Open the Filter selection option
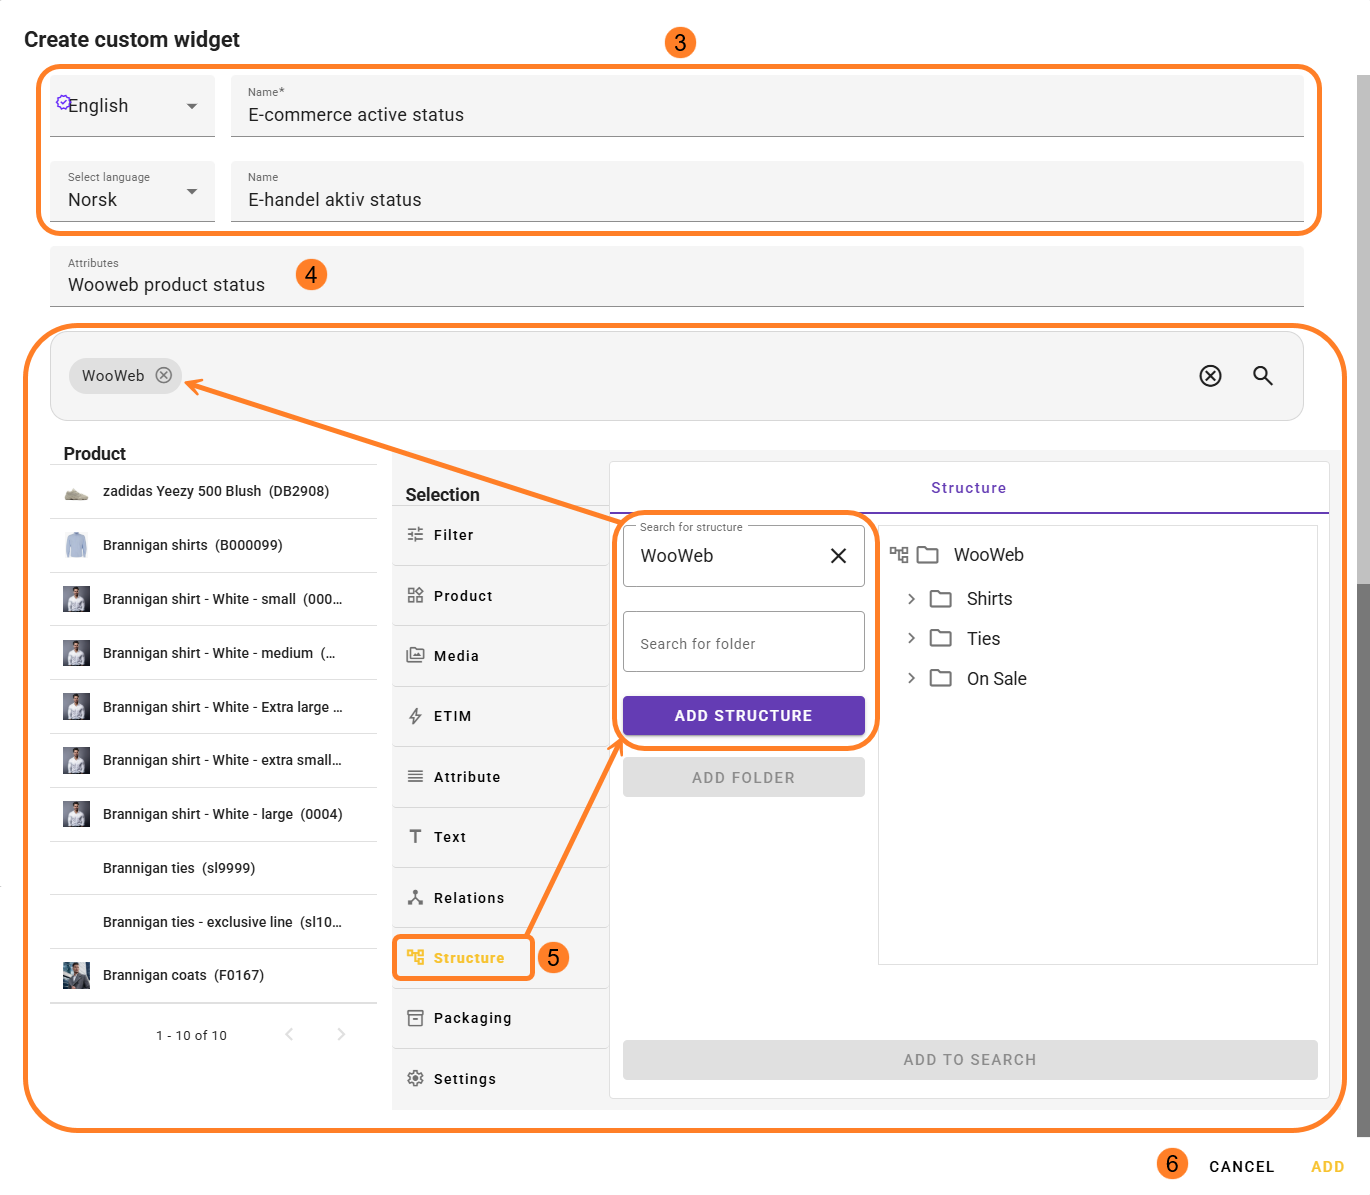This screenshot has width=1370, height=1195. tap(453, 535)
